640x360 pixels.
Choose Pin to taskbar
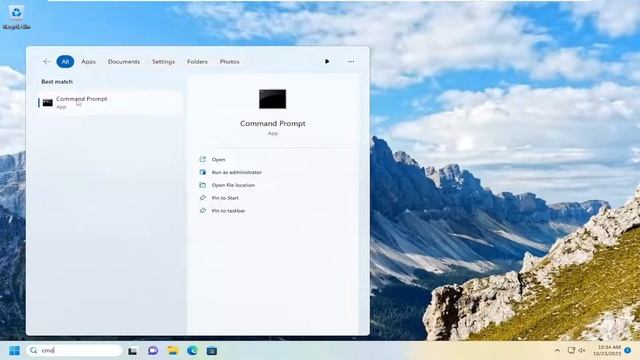(x=228, y=211)
